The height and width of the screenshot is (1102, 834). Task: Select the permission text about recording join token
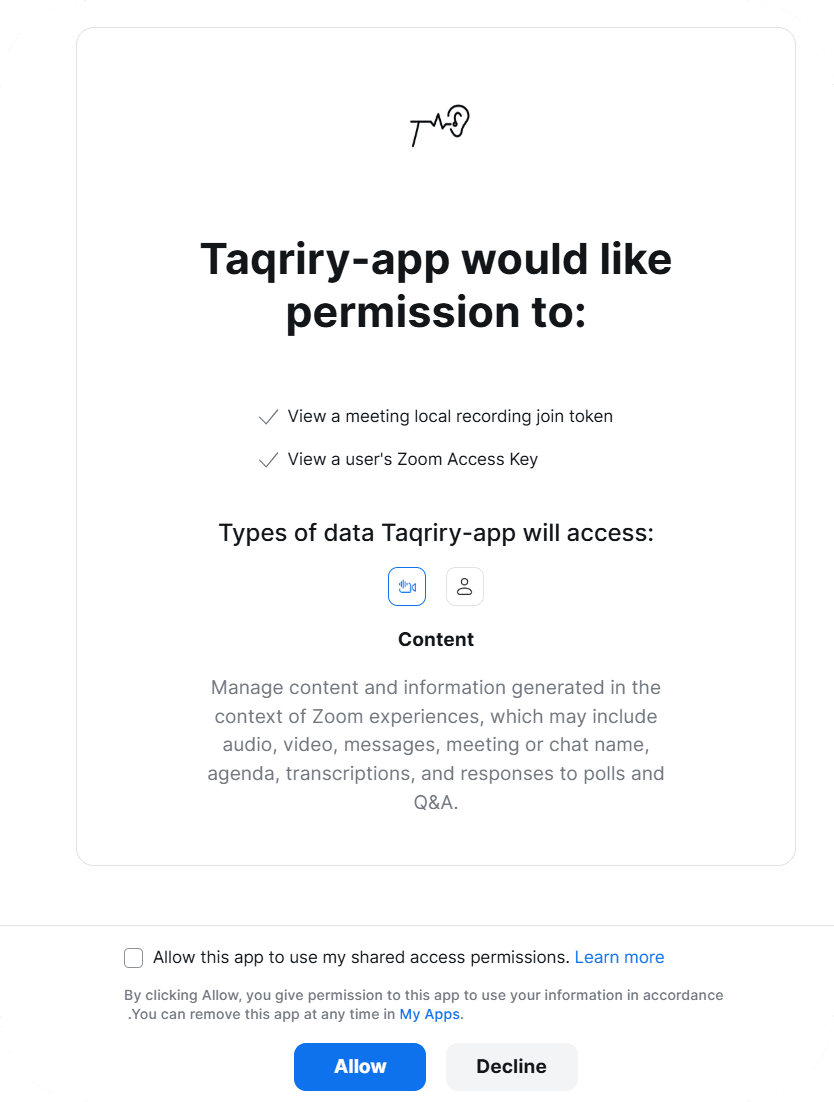(x=449, y=416)
